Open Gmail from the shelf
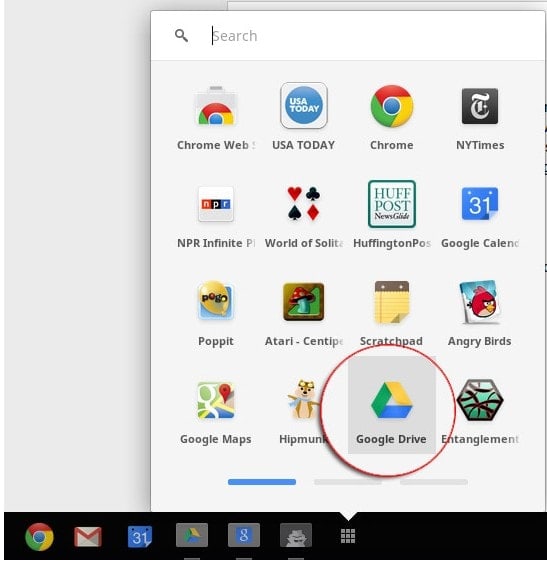This screenshot has height=567, width=547. point(87,537)
